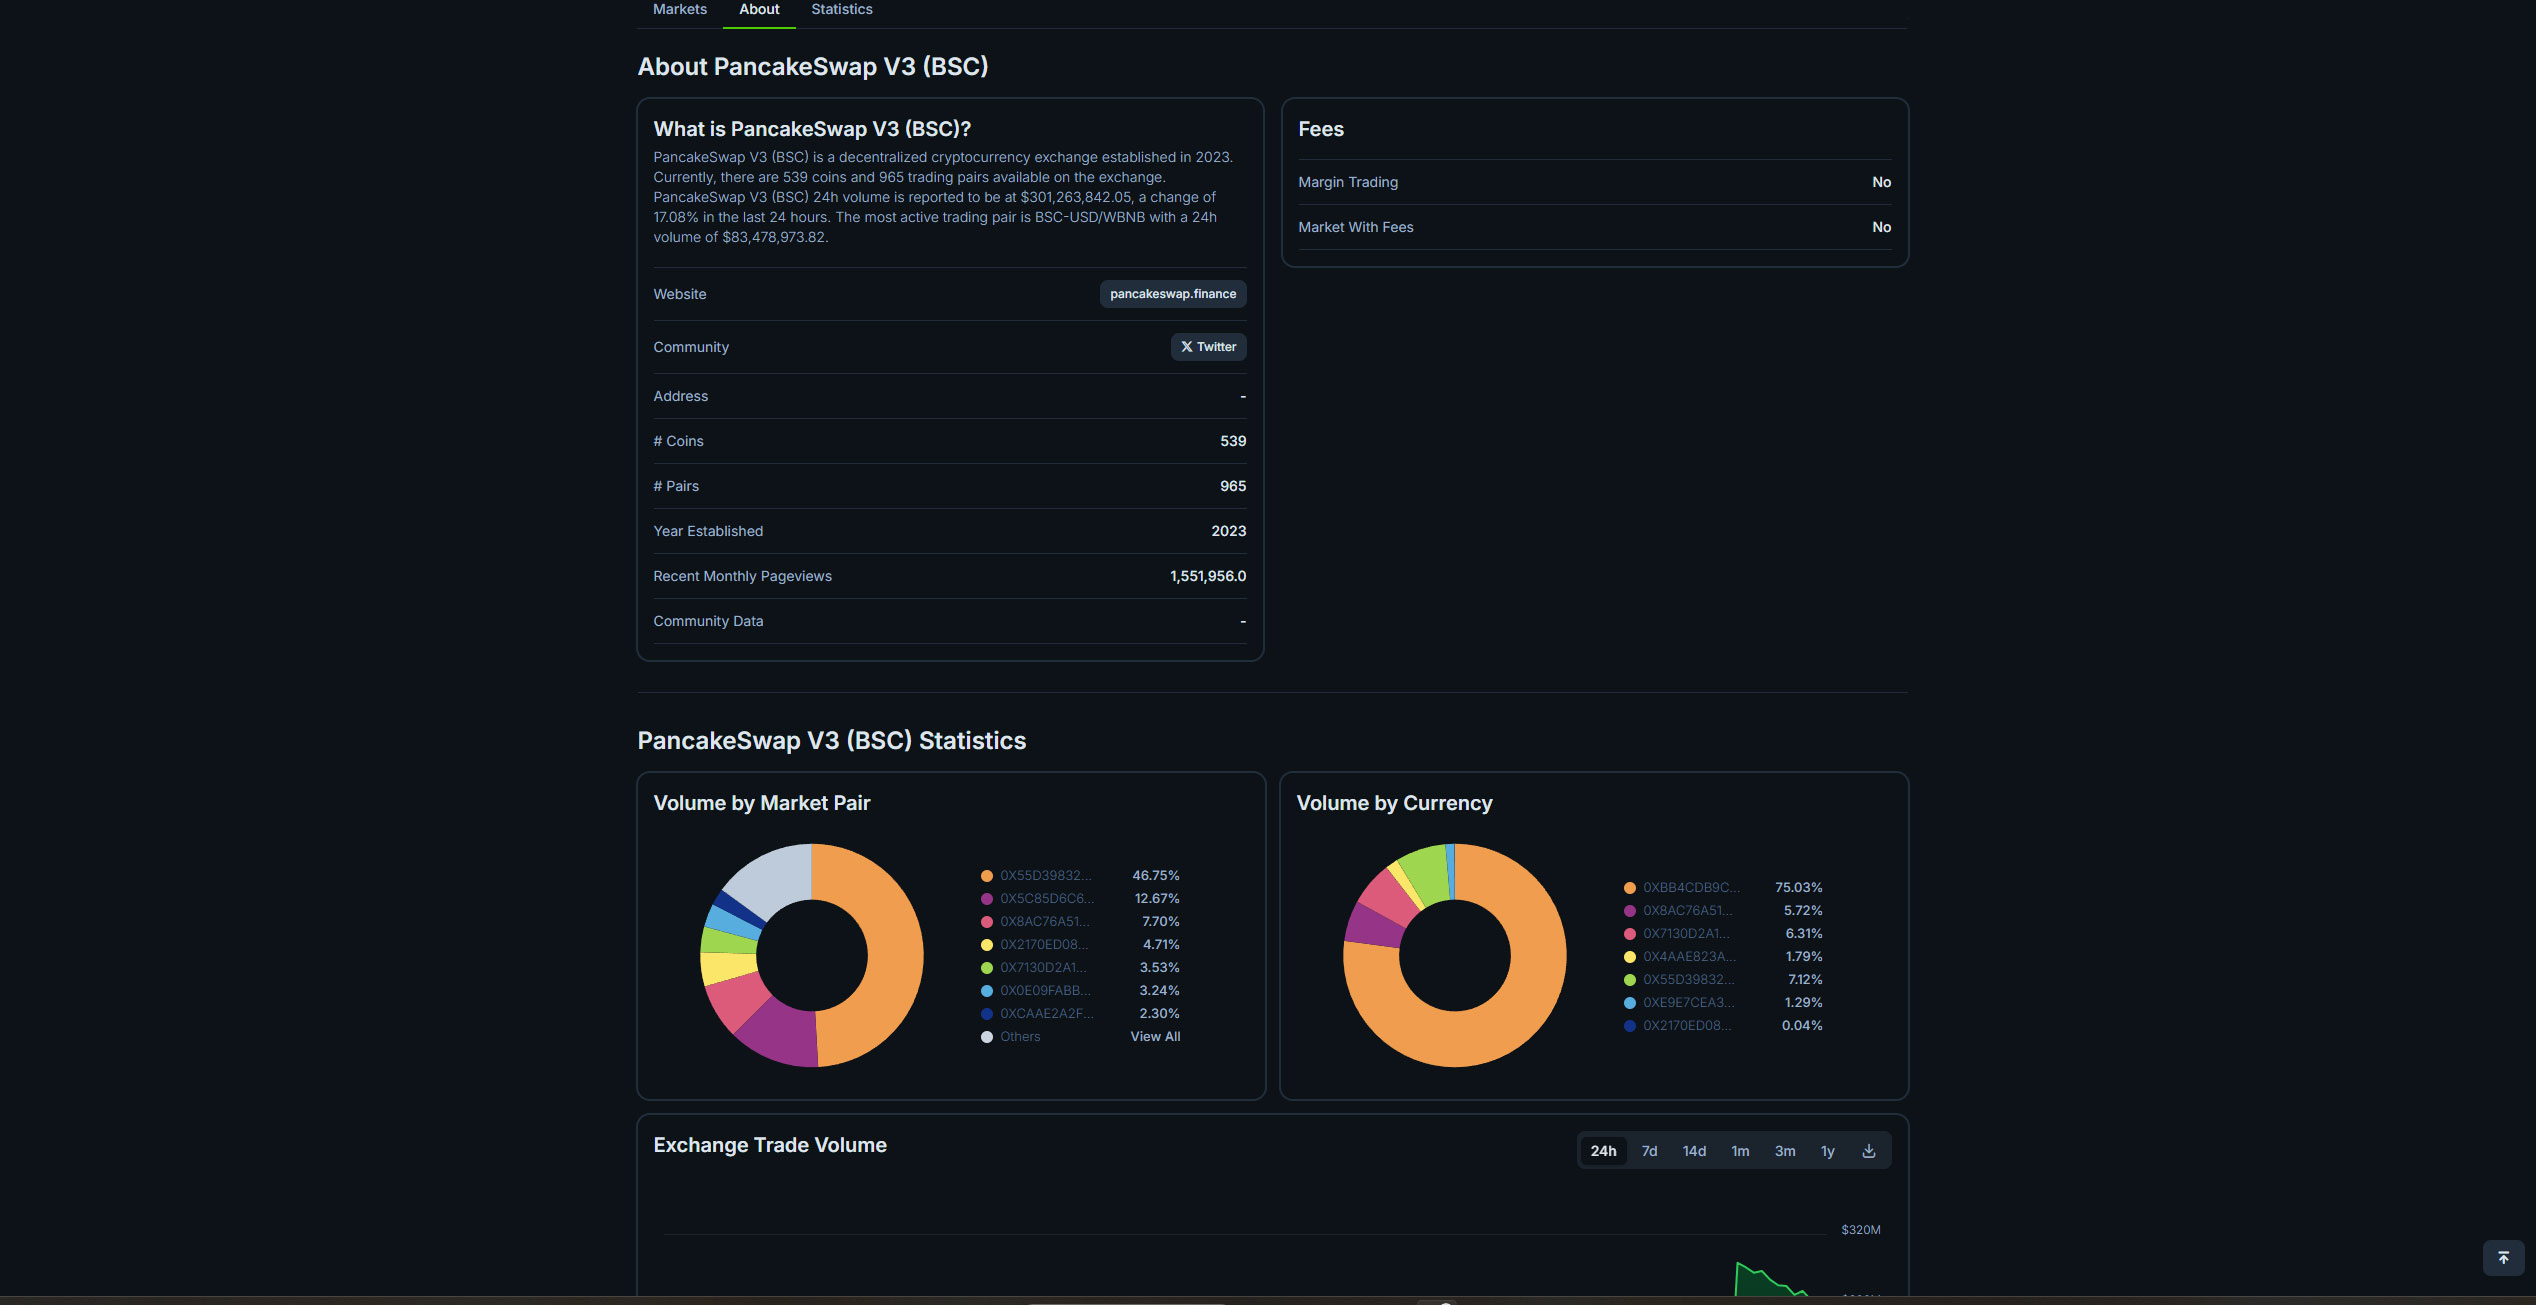Click the back-to-top arrow button
Image resolution: width=2536 pixels, height=1305 pixels.
pyautogui.click(x=2503, y=1258)
